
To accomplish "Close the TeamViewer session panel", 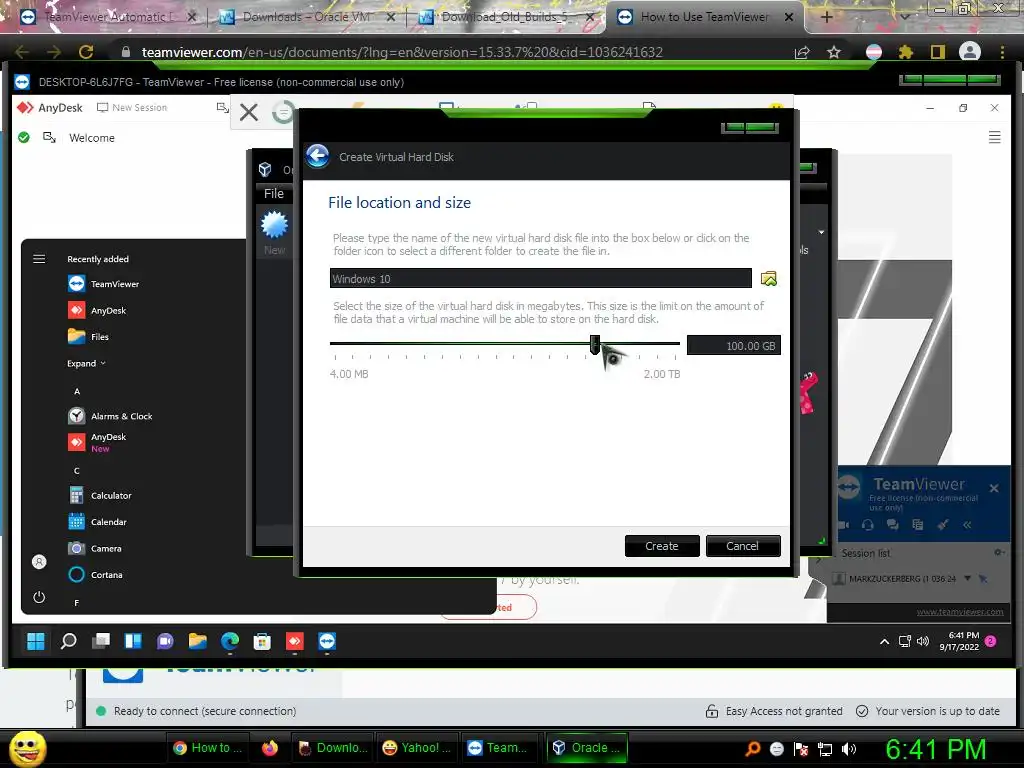I will (x=994, y=488).
